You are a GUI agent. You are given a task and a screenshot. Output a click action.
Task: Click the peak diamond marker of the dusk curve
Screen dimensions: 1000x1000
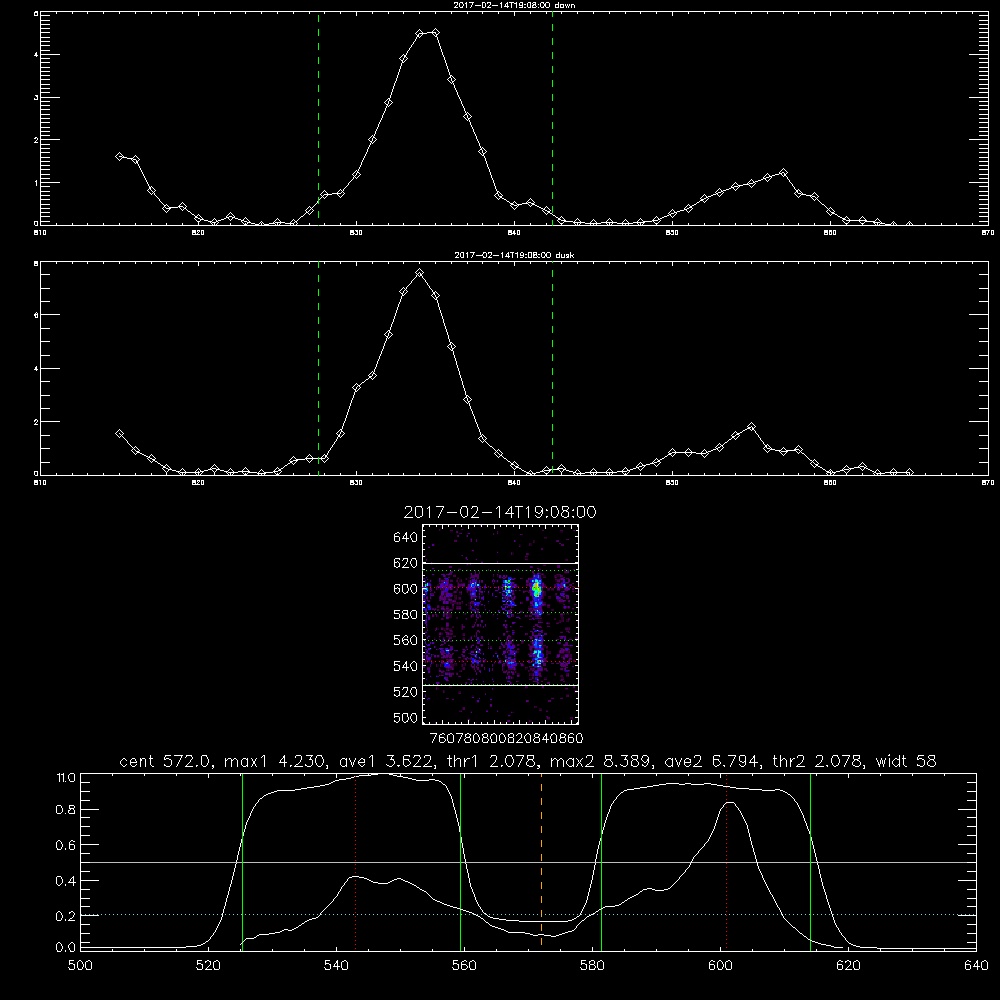click(419, 273)
